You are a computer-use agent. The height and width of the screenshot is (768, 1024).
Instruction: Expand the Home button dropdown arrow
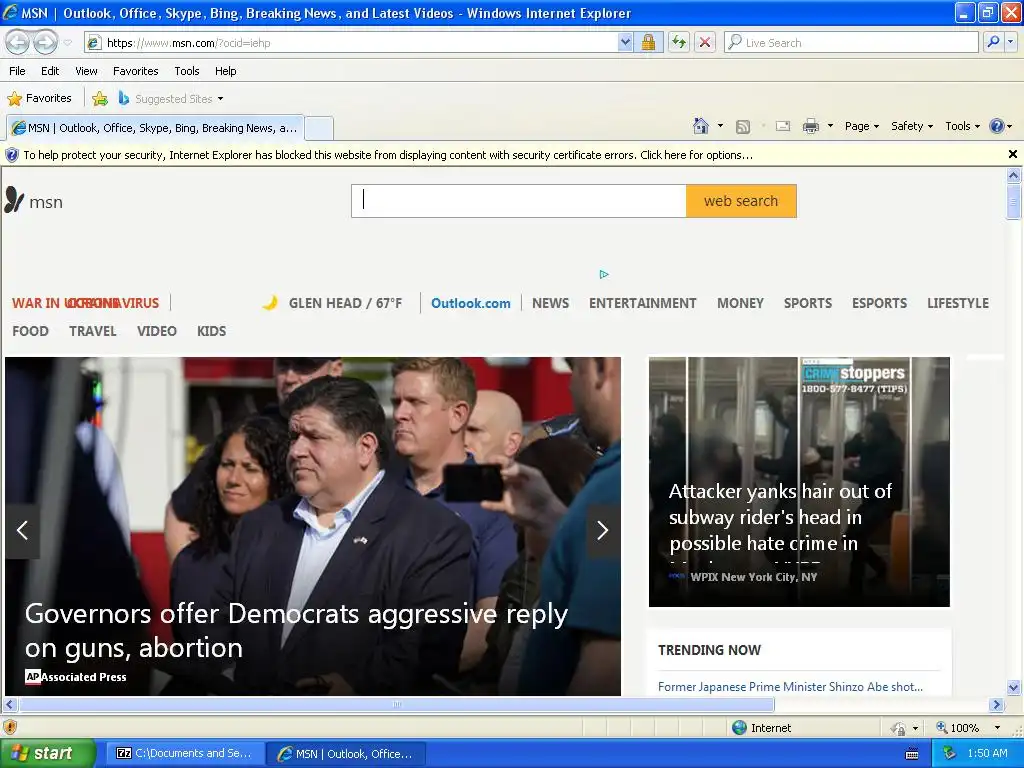point(720,126)
